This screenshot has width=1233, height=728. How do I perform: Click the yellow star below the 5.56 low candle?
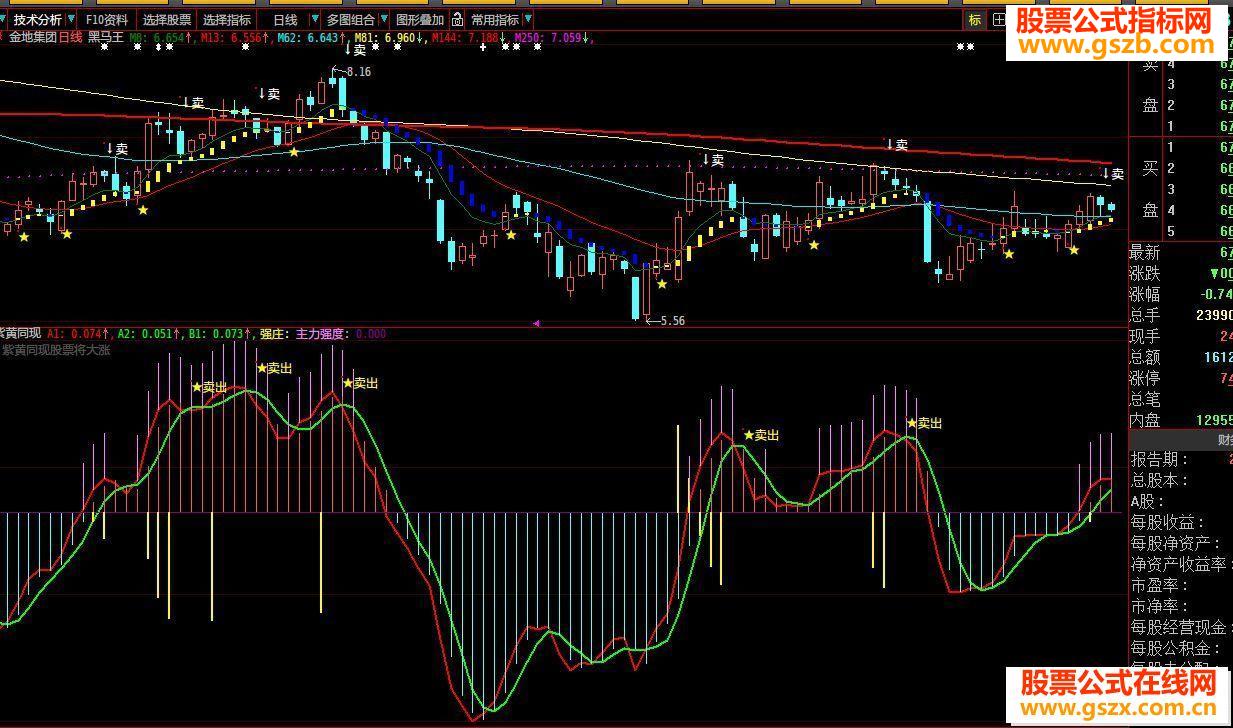661,285
